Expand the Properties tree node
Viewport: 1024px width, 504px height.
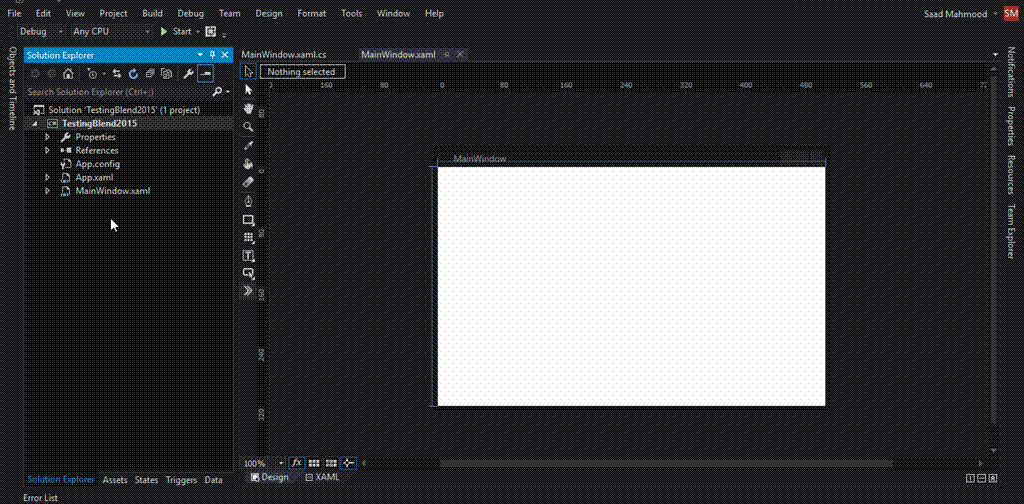point(47,137)
